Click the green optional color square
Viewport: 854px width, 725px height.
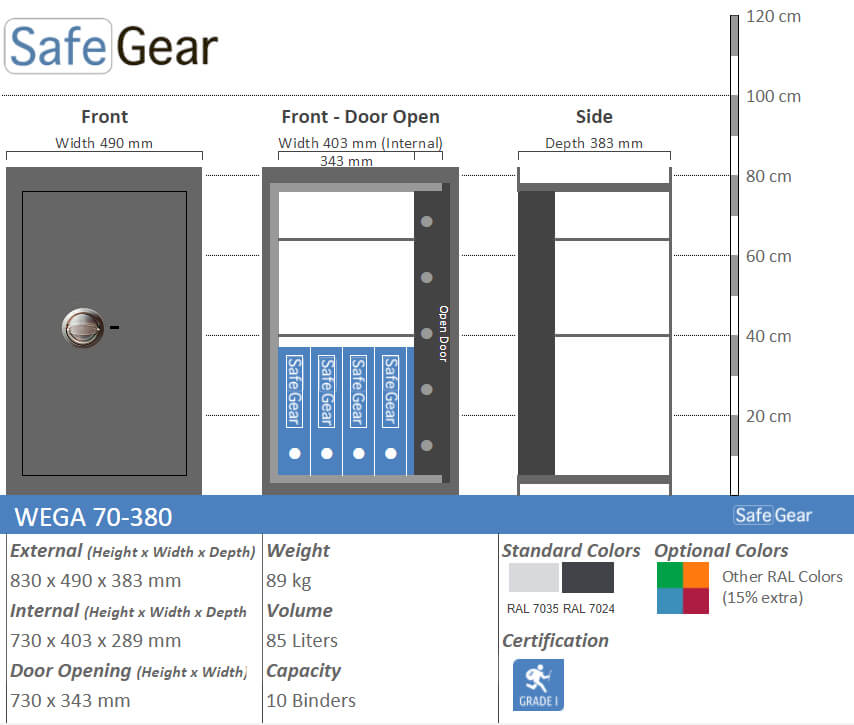670,575
